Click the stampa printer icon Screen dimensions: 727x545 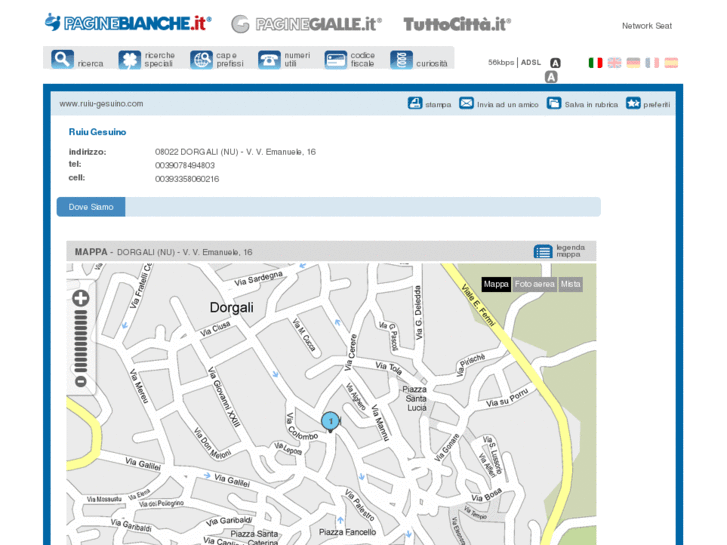(415, 103)
